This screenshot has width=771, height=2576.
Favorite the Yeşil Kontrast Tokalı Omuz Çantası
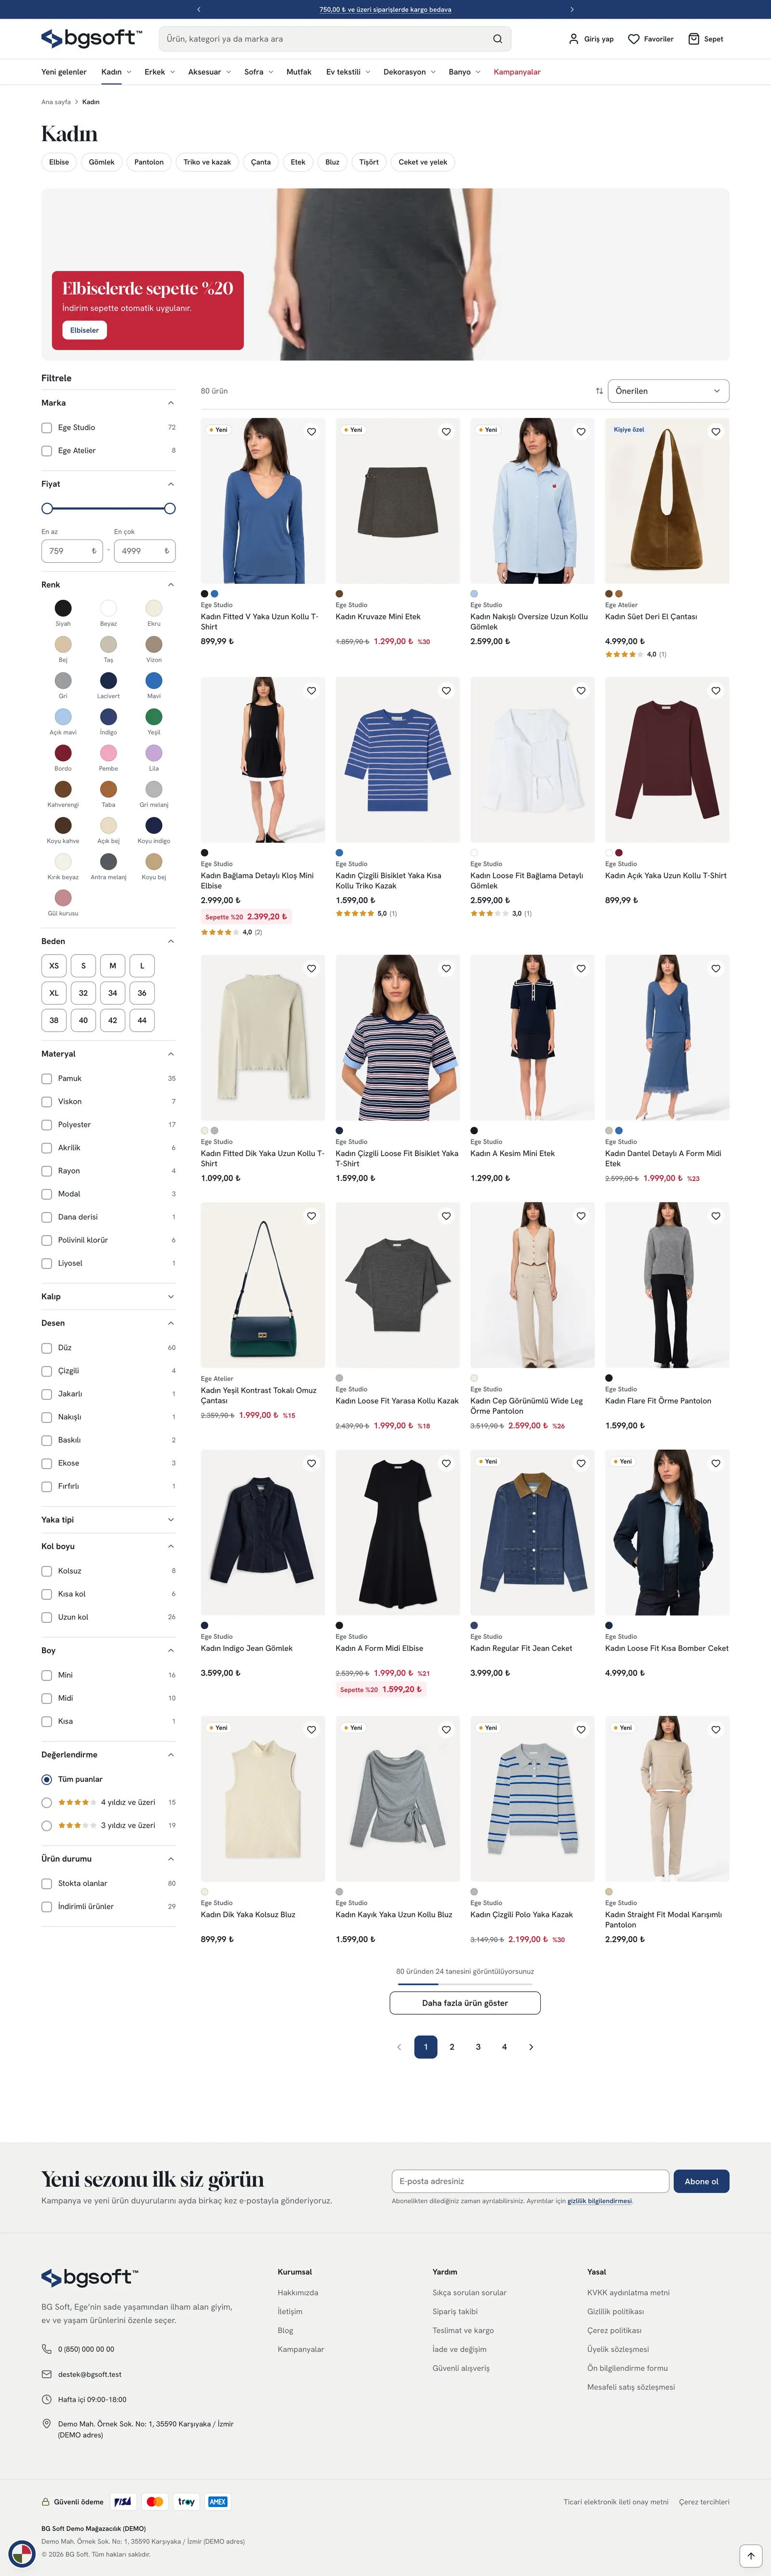[x=311, y=1216]
